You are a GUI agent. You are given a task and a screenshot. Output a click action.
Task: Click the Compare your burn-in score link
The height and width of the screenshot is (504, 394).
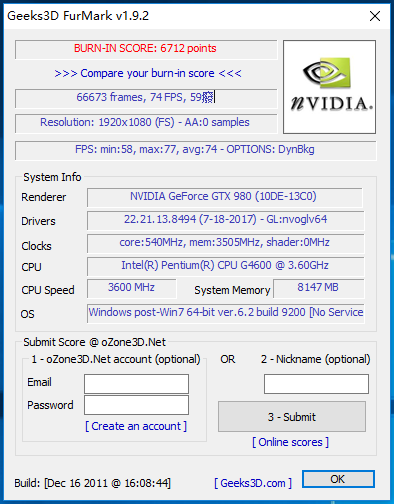click(x=148, y=73)
